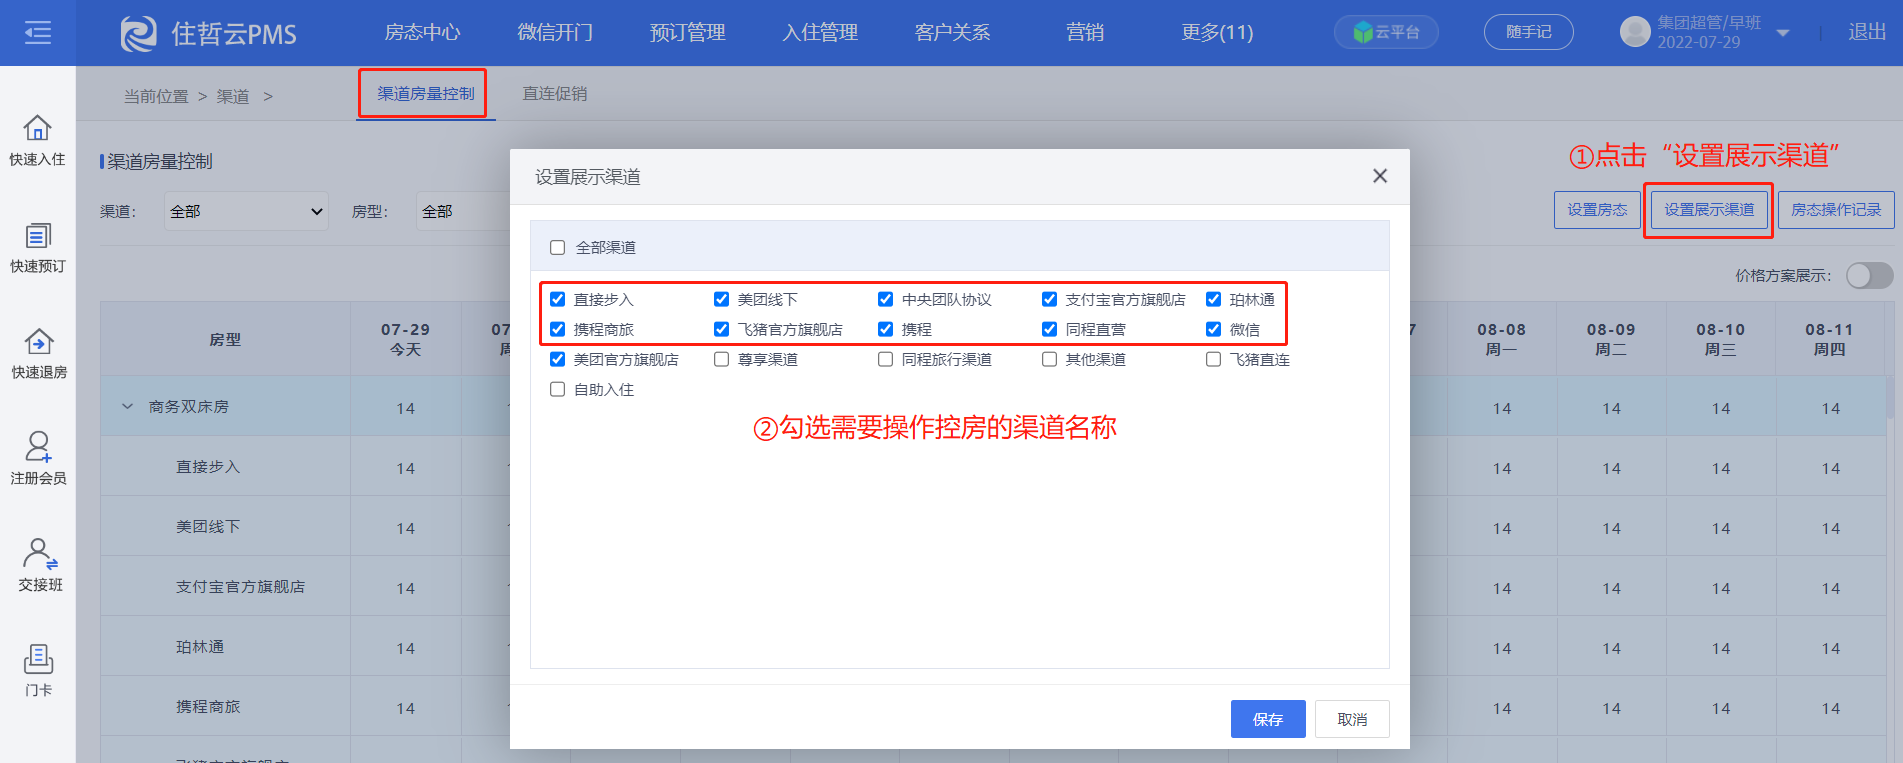Select the 直接步入 table row label
This screenshot has width=1903, height=763.
point(208,467)
